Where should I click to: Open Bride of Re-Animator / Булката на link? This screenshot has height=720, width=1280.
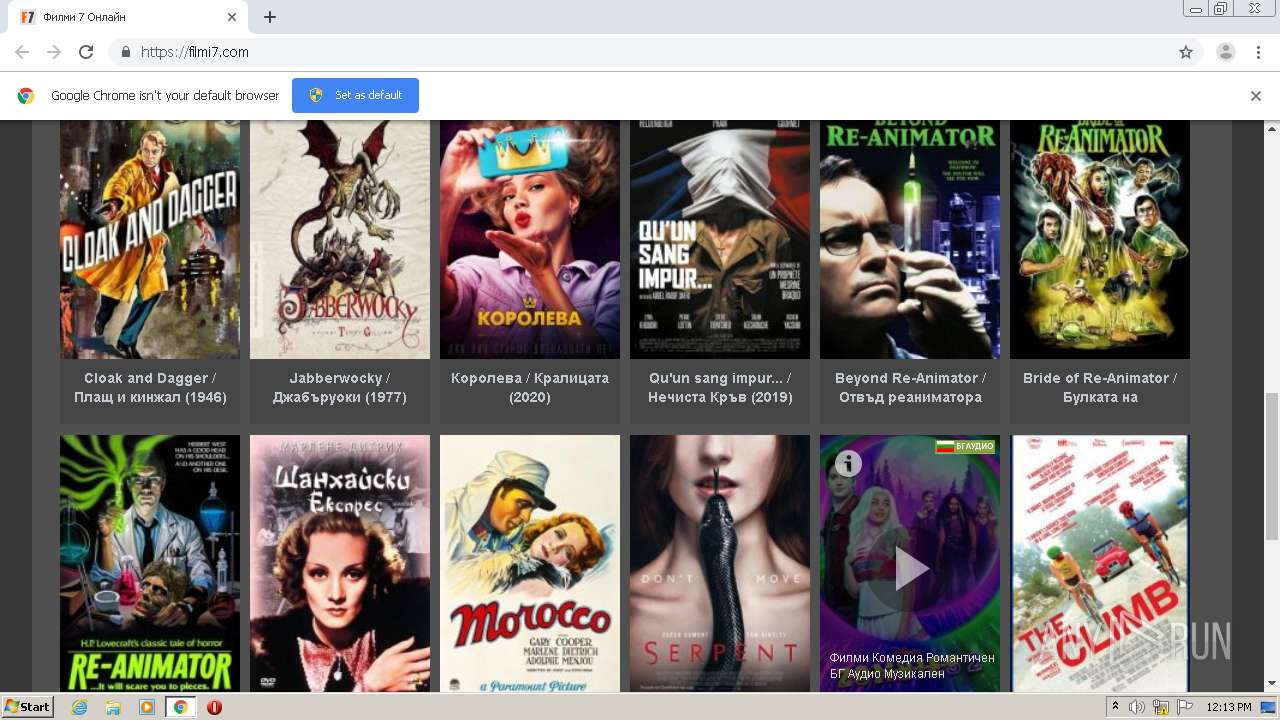[x=1100, y=388]
